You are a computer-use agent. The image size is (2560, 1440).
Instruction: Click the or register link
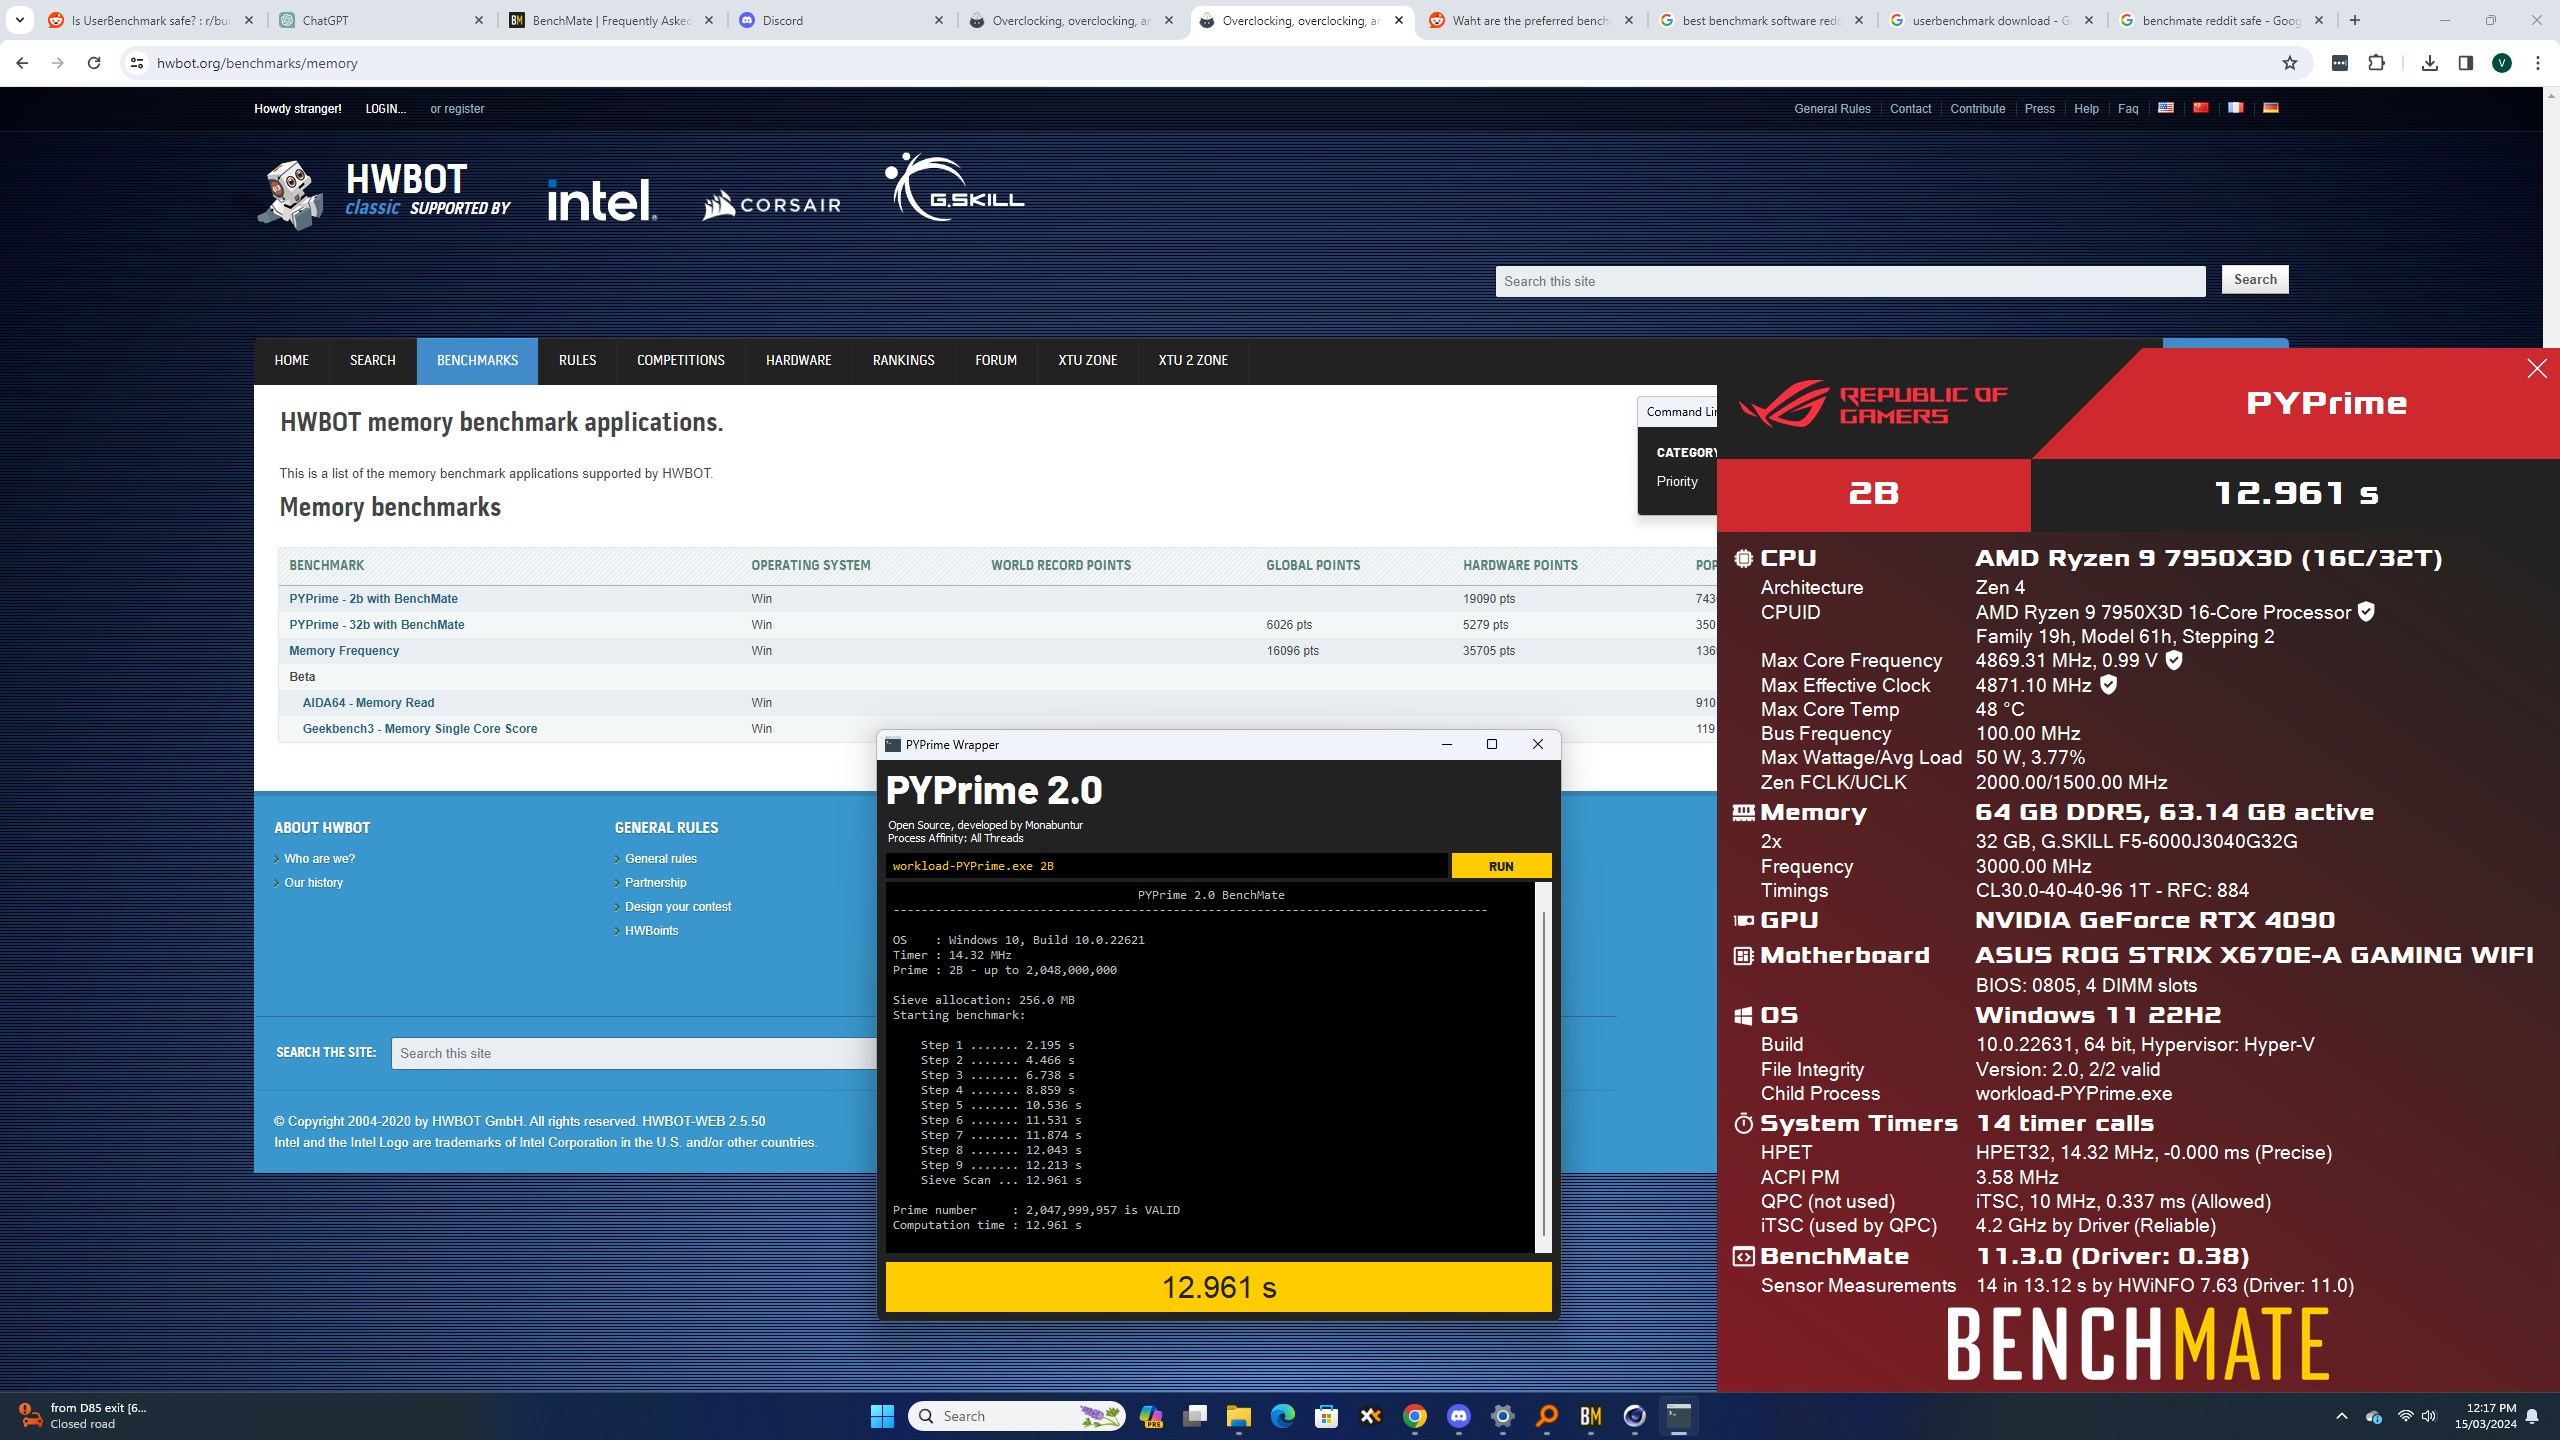click(x=457, y=109)
